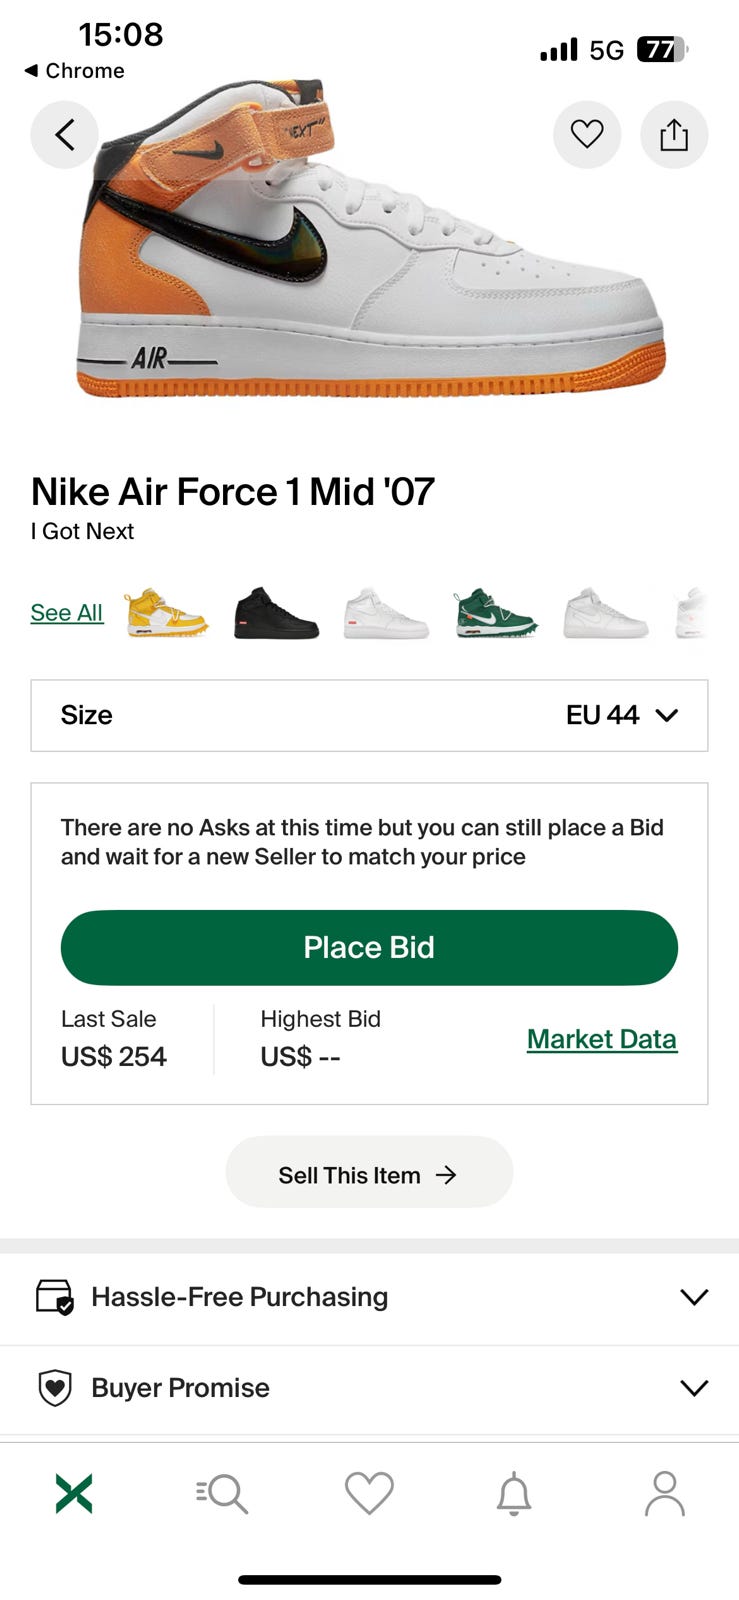
Task: Click the See All link
Action: (67, 613)
